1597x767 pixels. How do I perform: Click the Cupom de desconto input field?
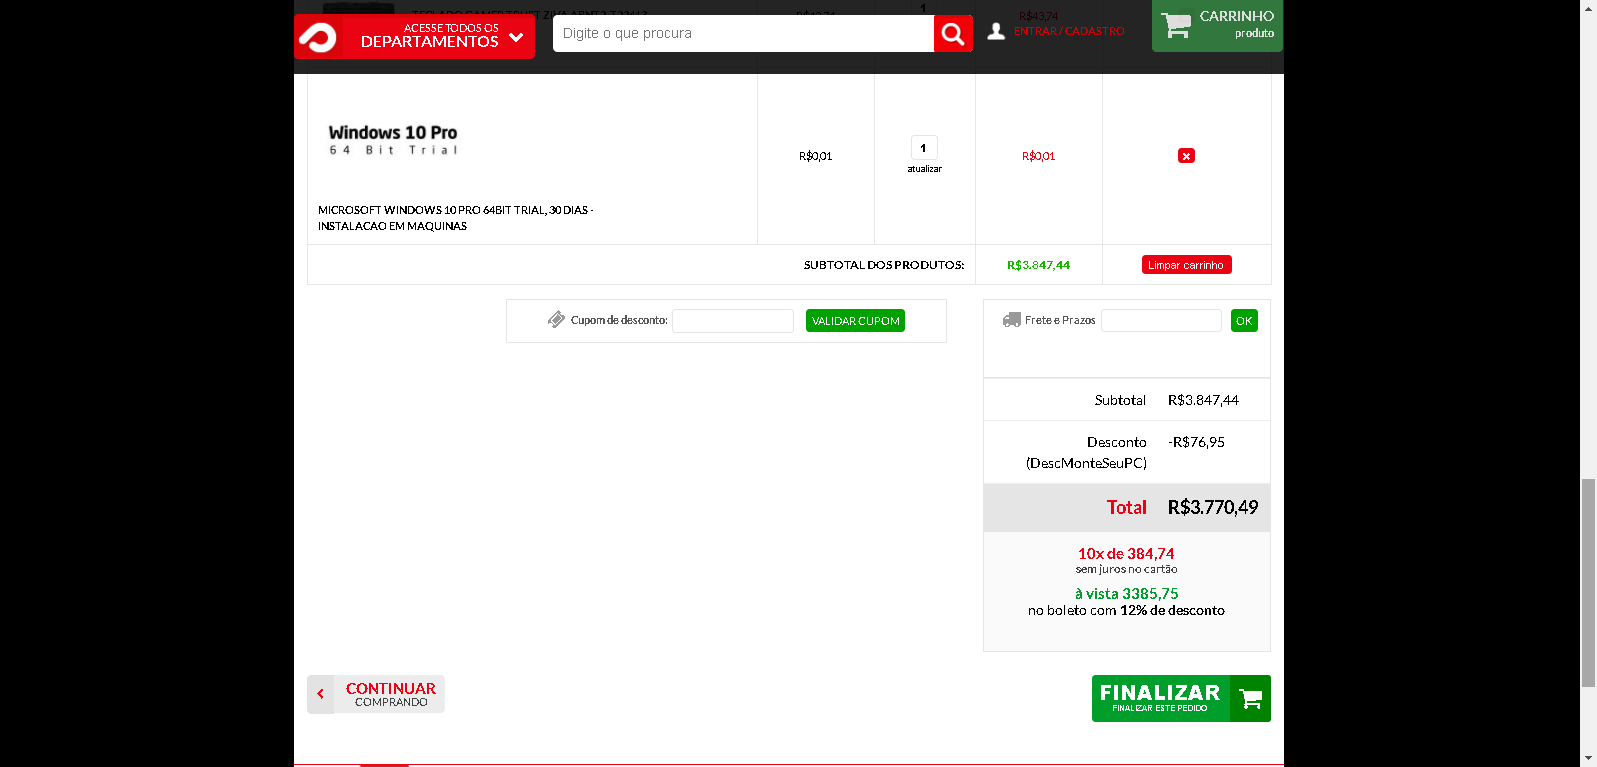pos(733,321)
